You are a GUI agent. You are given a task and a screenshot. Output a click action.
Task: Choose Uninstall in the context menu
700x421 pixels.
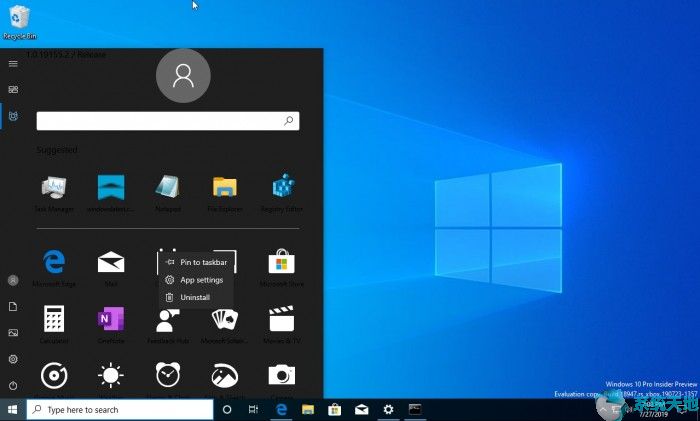pos(196,297)
